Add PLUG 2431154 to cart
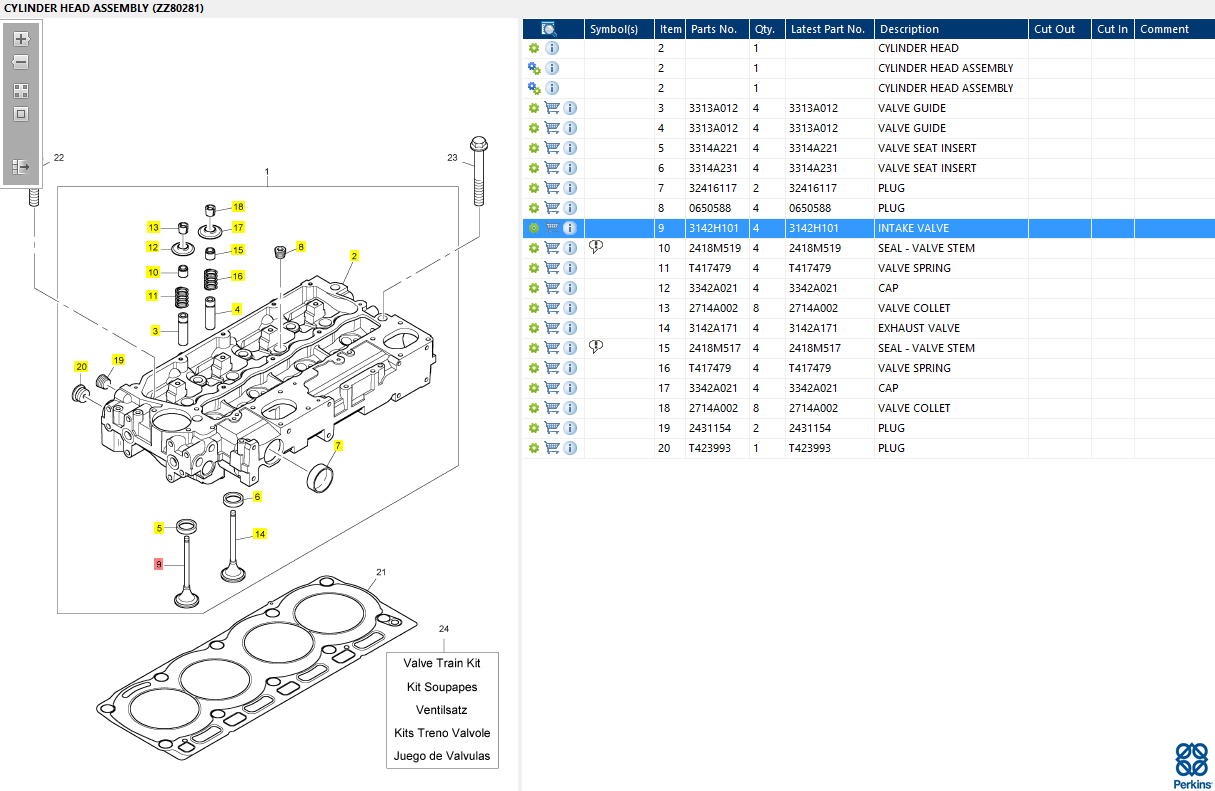This screenshot has height=791, width=1215. [x=552, y=428]
